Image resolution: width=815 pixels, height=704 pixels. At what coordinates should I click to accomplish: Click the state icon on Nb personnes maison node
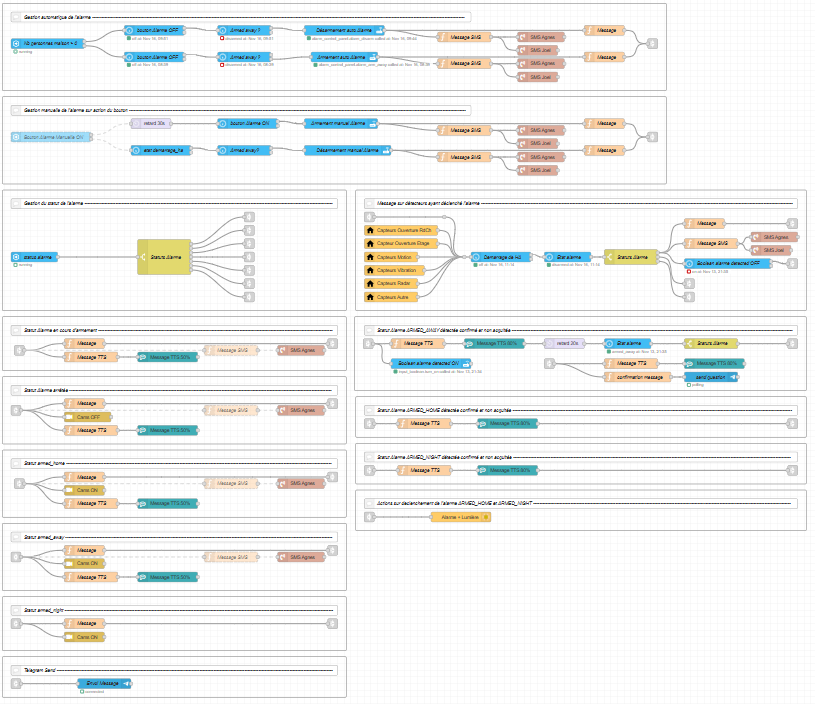16,44
